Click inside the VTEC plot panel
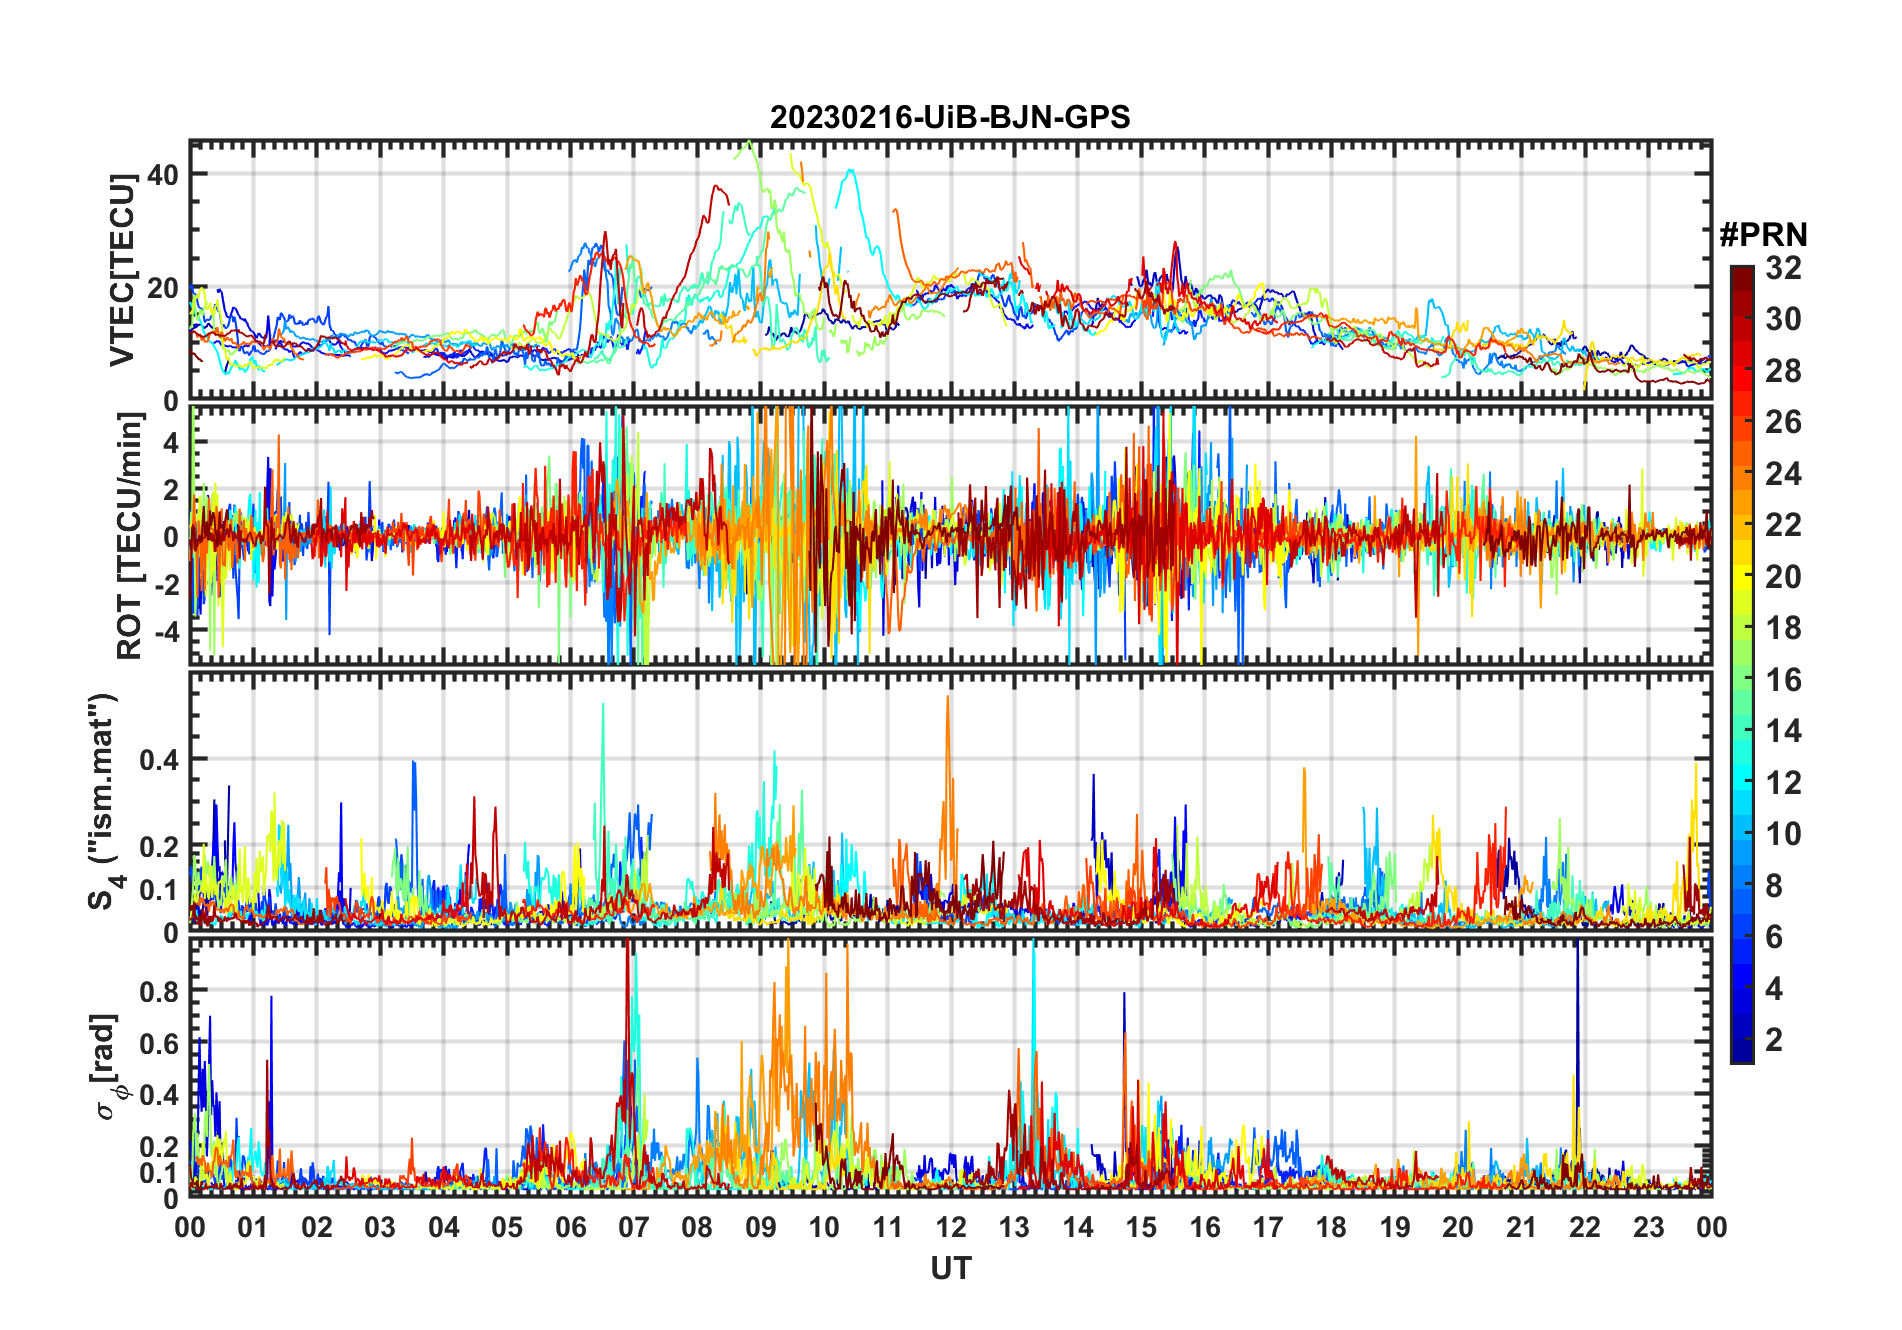Screen dimensions: 1902x1330 coord(950,270)
